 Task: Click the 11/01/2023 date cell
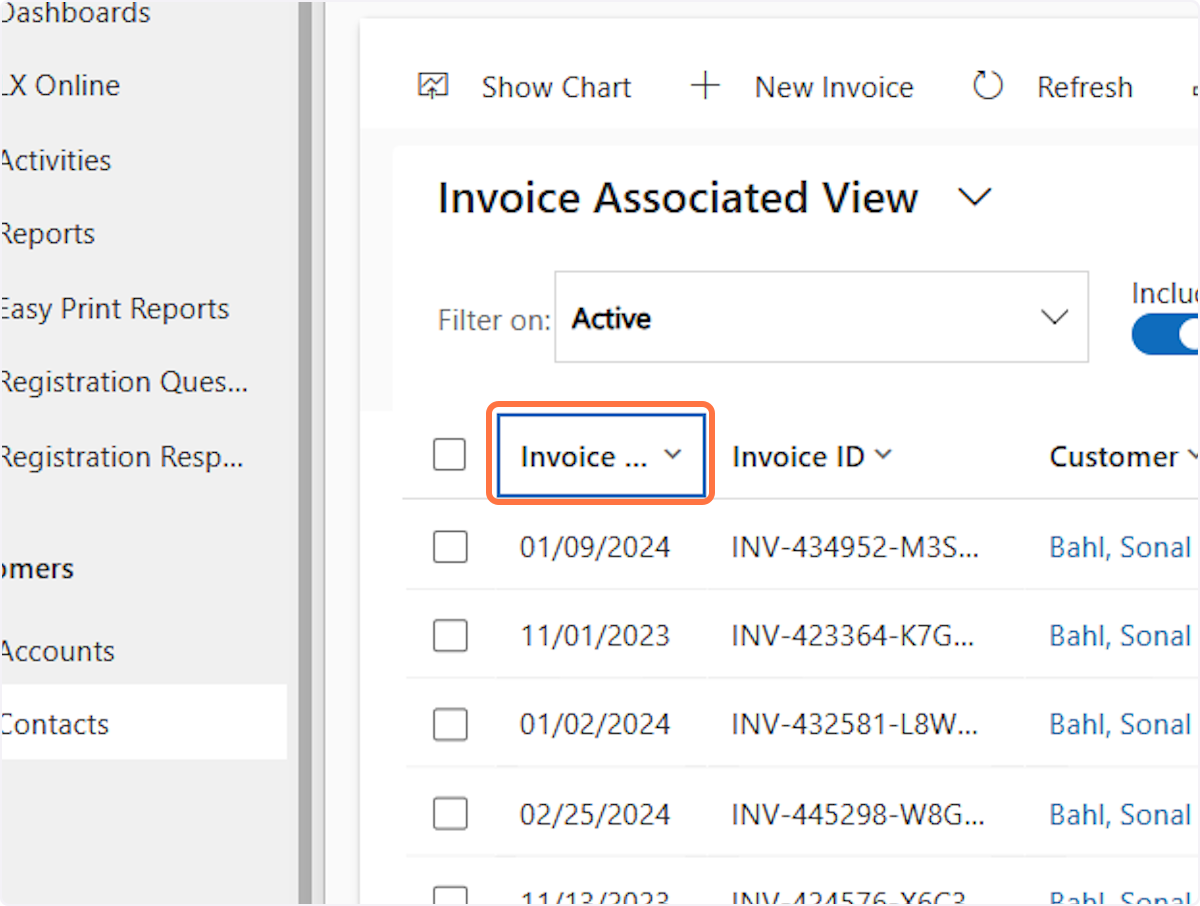pos(595,635)
